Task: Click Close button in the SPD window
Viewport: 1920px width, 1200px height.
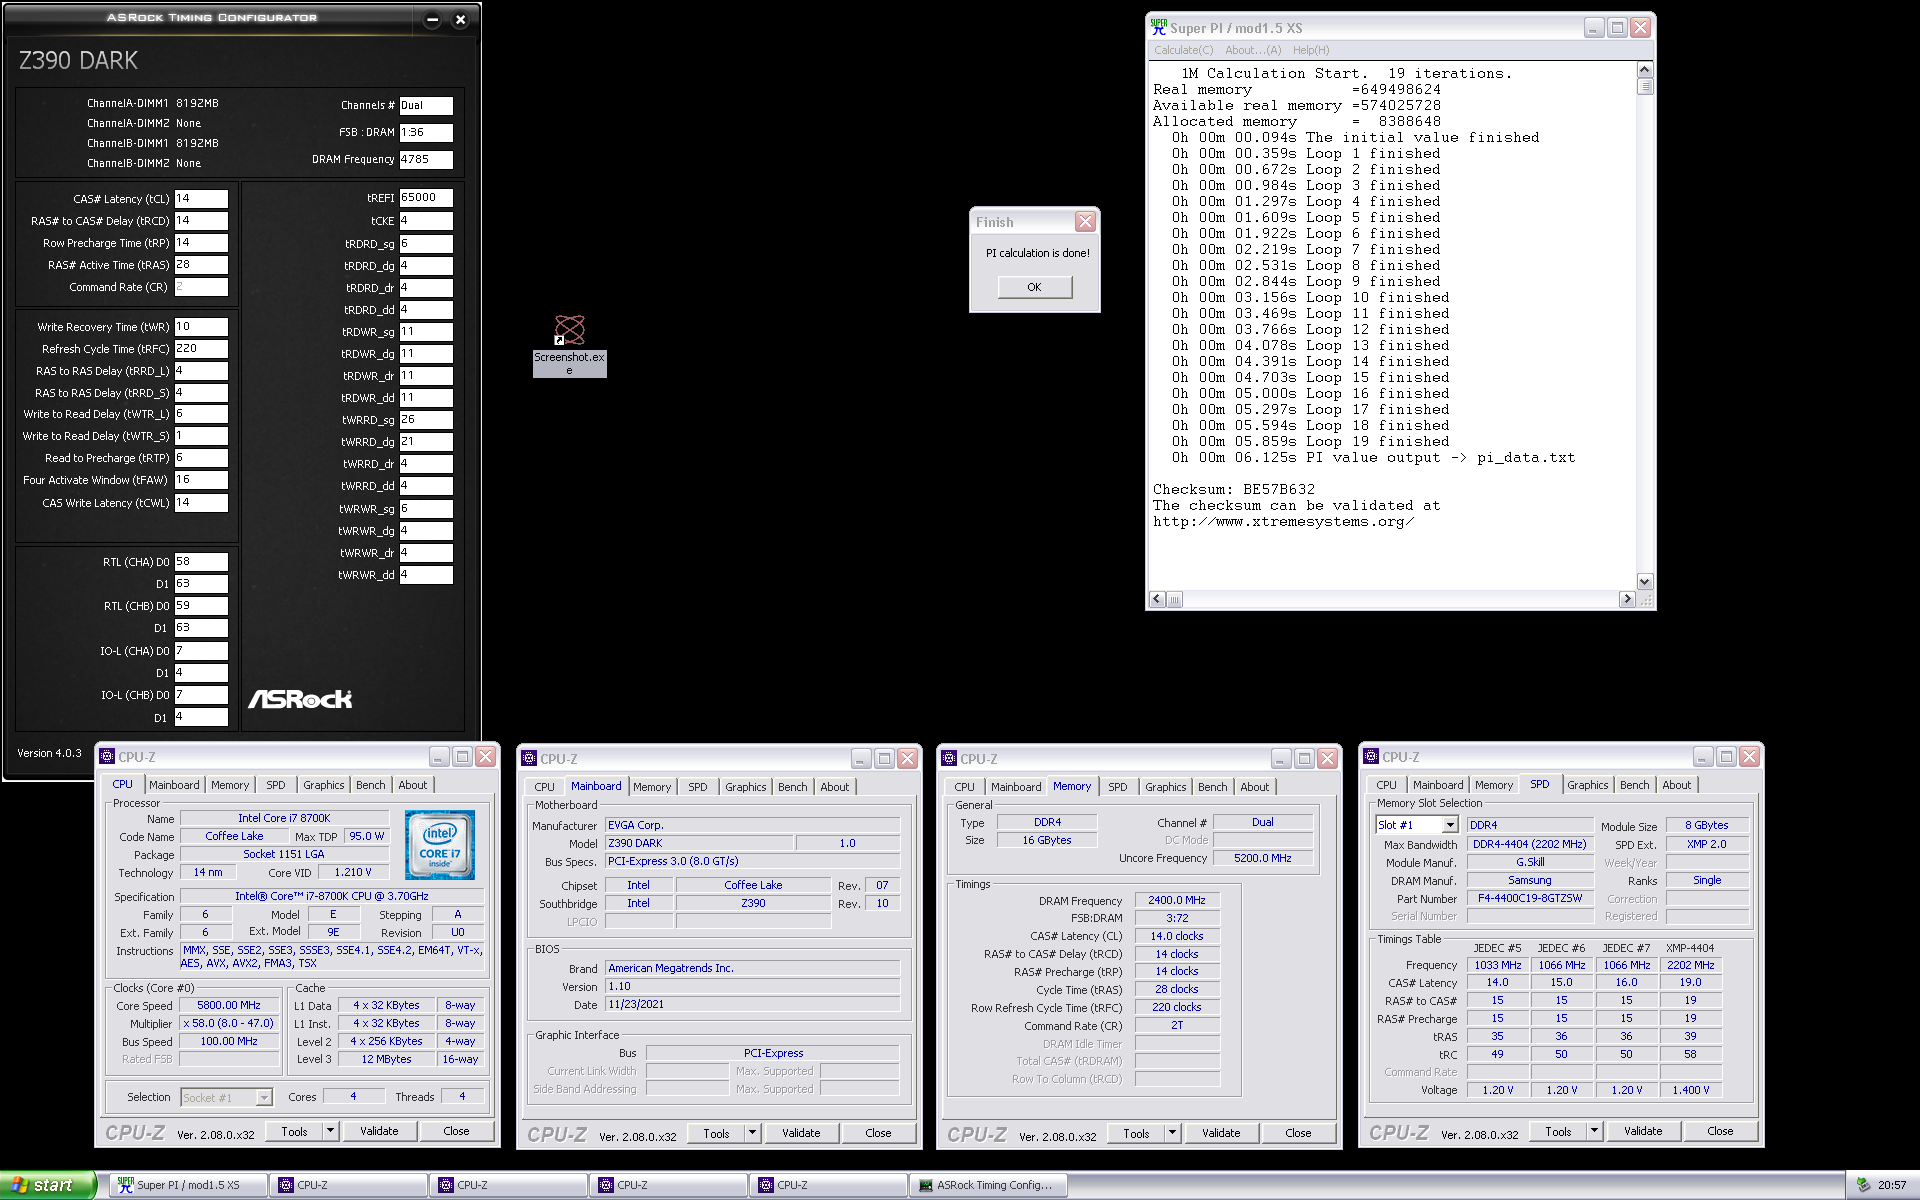Action: (1720, 1131)
